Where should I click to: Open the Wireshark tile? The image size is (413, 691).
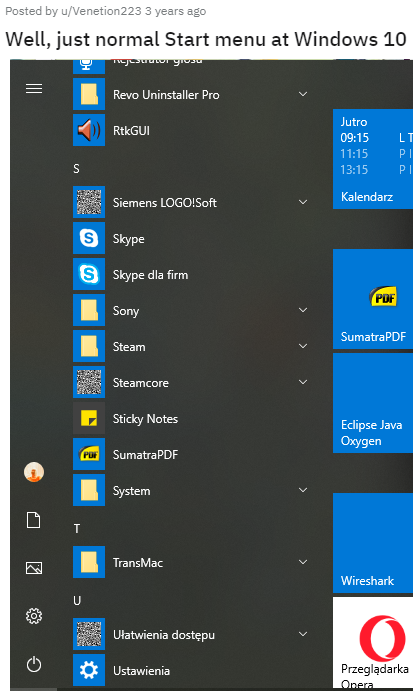pos(373,543)
